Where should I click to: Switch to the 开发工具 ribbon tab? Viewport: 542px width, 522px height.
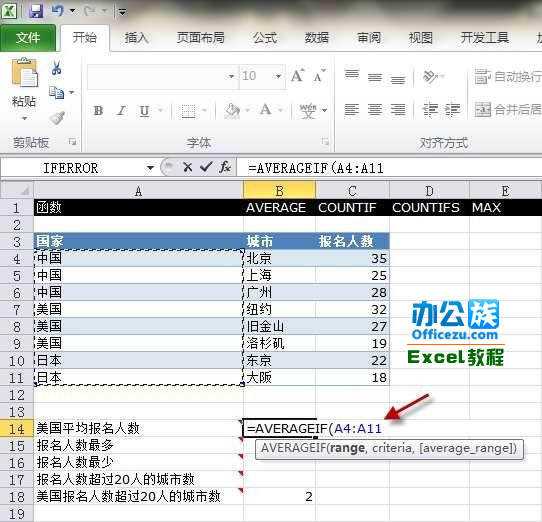click(484, 38)
